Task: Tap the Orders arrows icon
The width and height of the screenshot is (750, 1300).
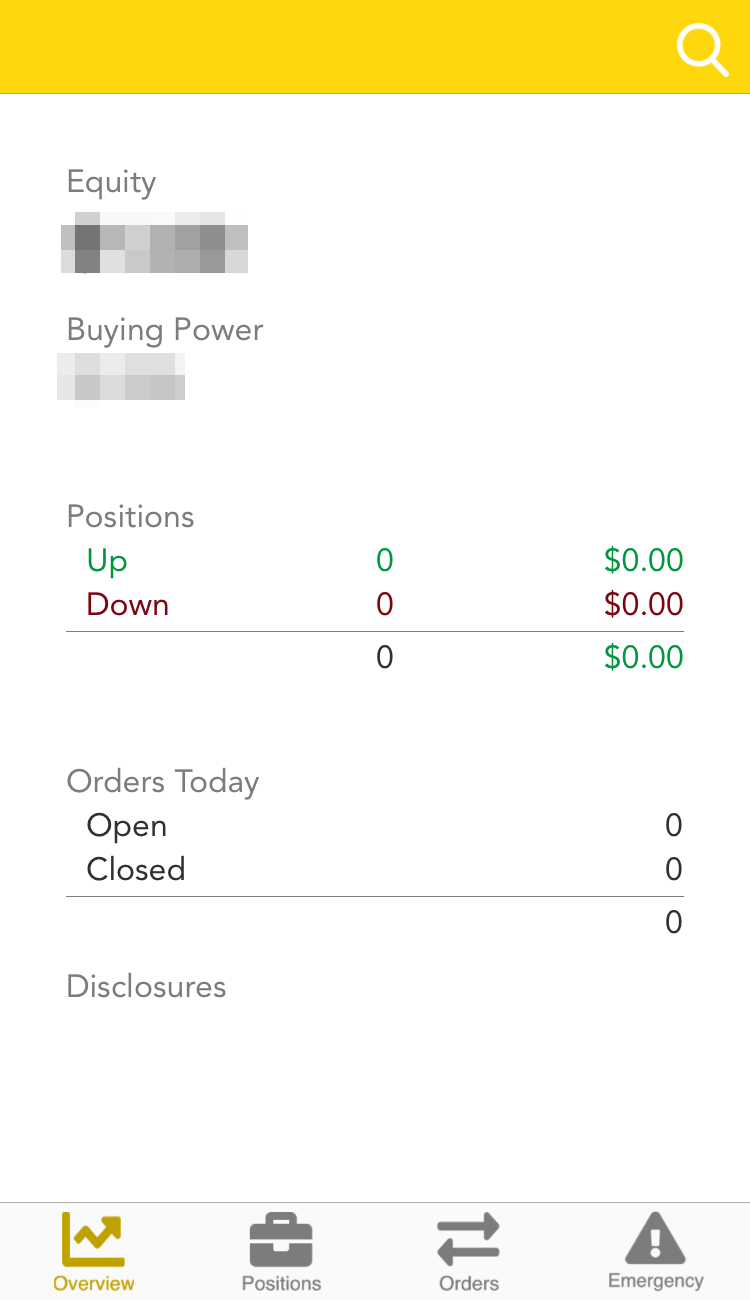Action: click(x=468, y=1240)
